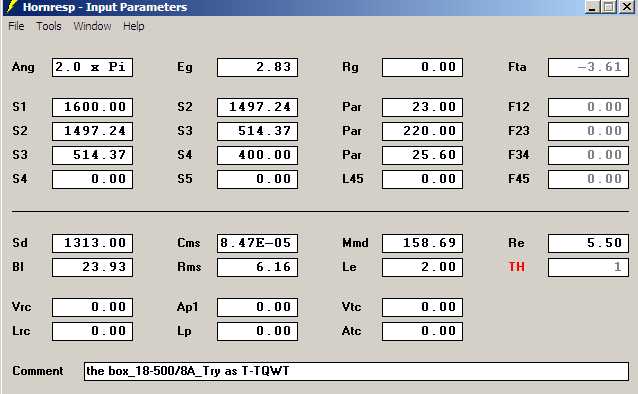Click the Vrc input field
This screenshot has height=394, width=638.
92,307
